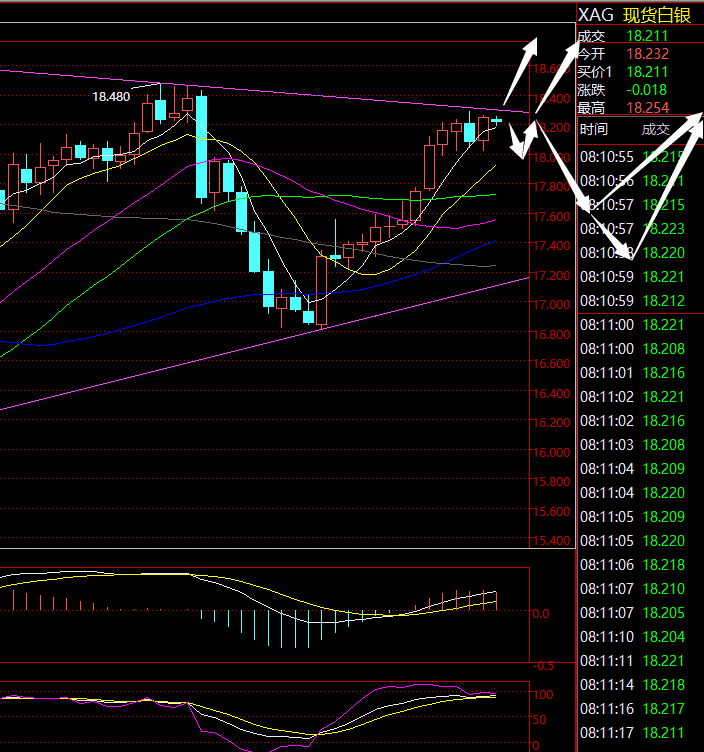Select tick row 08:11:05 priced 18.209

[633, 517]
